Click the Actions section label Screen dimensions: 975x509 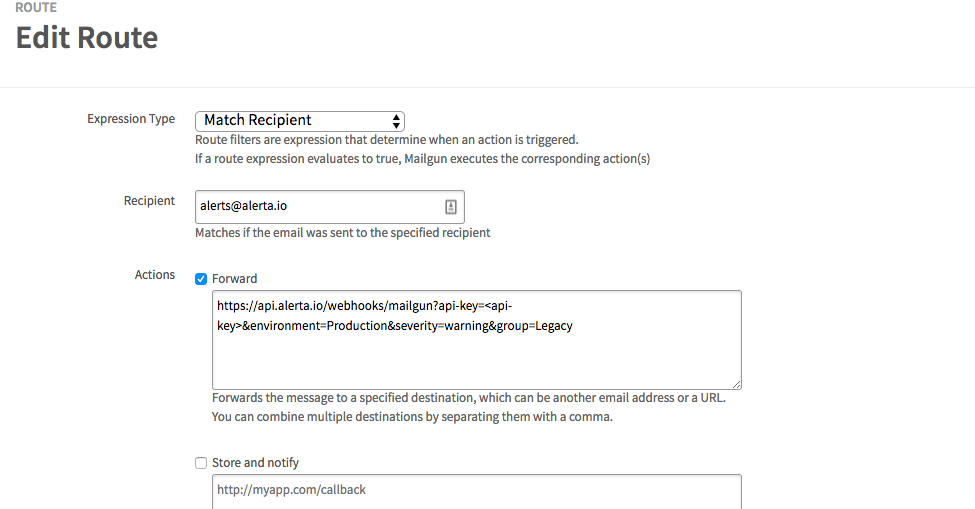click(x=155, y=275)
